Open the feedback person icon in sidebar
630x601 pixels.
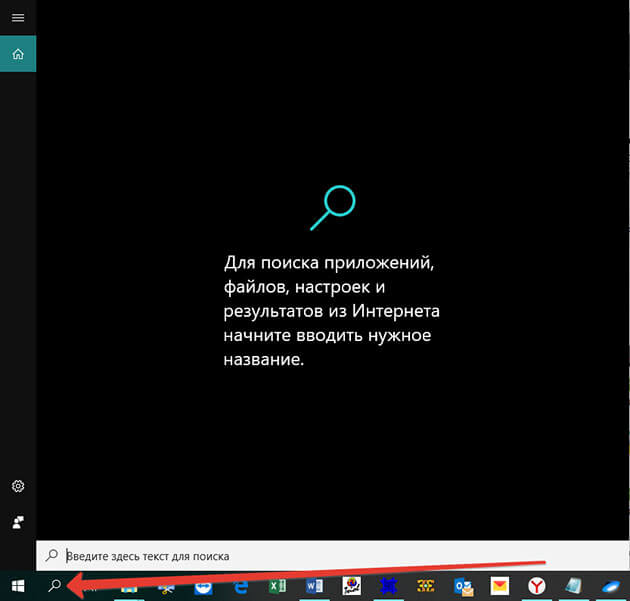tap(18, 522)
